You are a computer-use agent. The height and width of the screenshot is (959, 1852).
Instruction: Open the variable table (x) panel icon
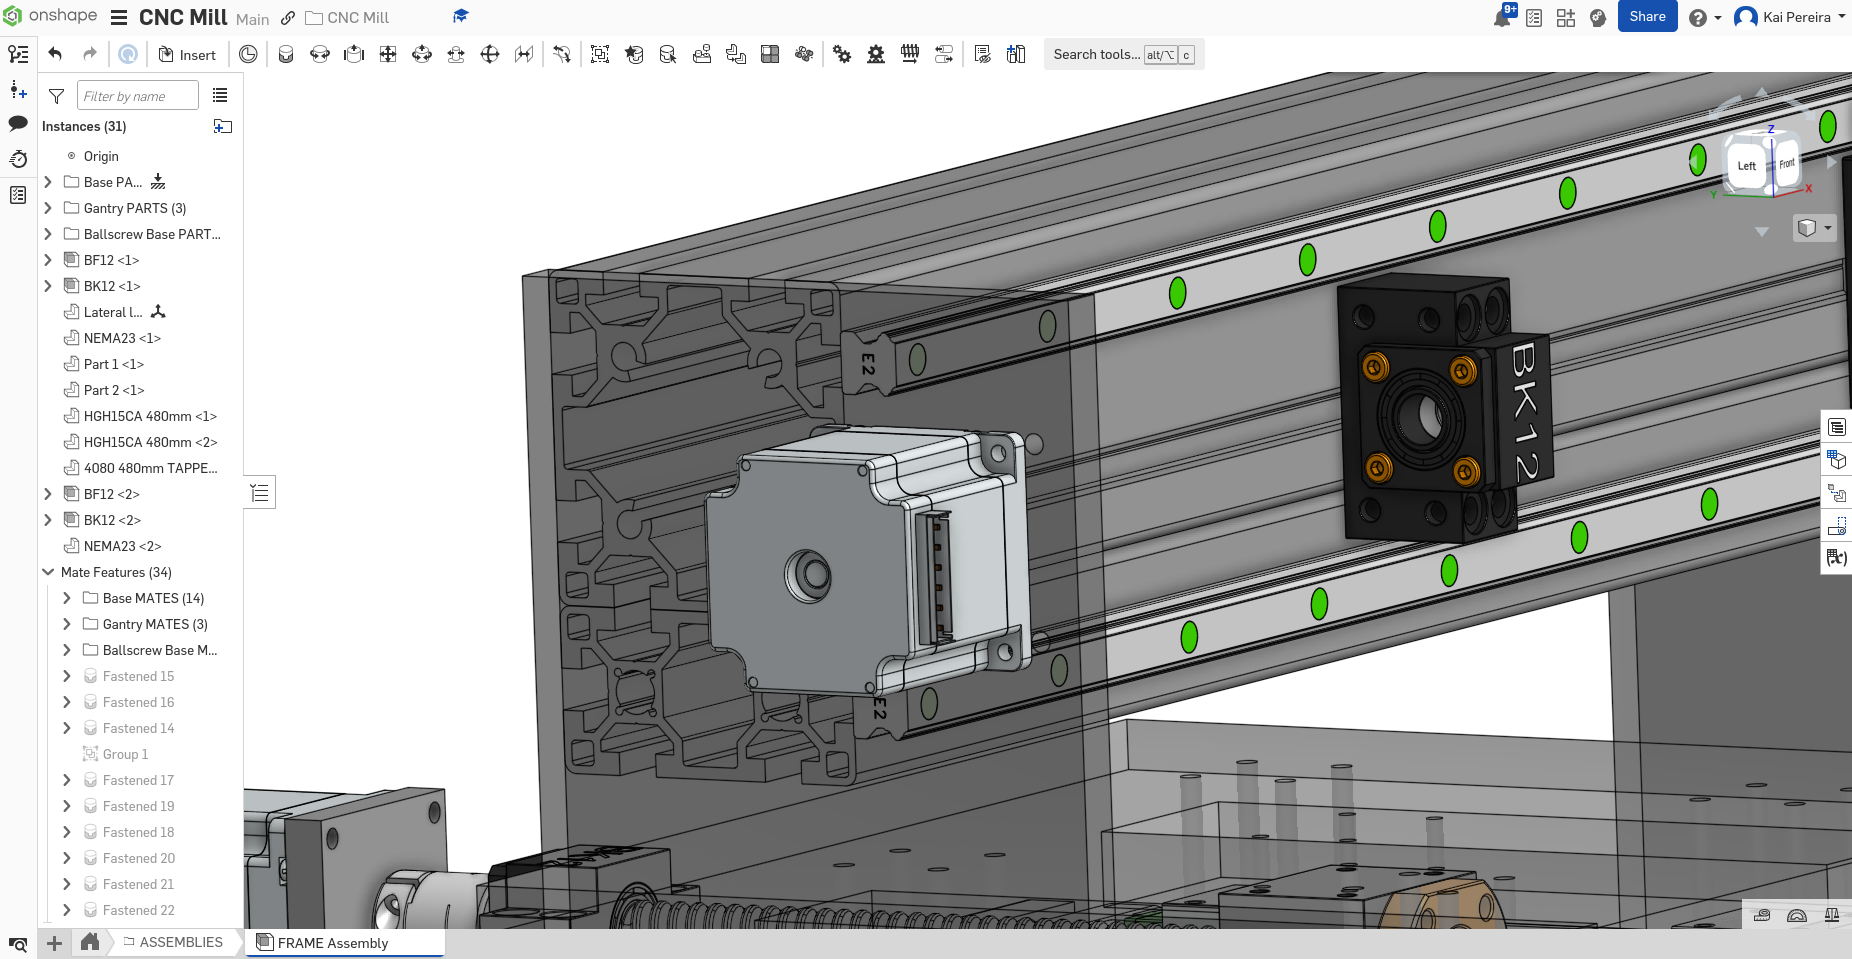pyautogui.click(x=1837, y=557)
